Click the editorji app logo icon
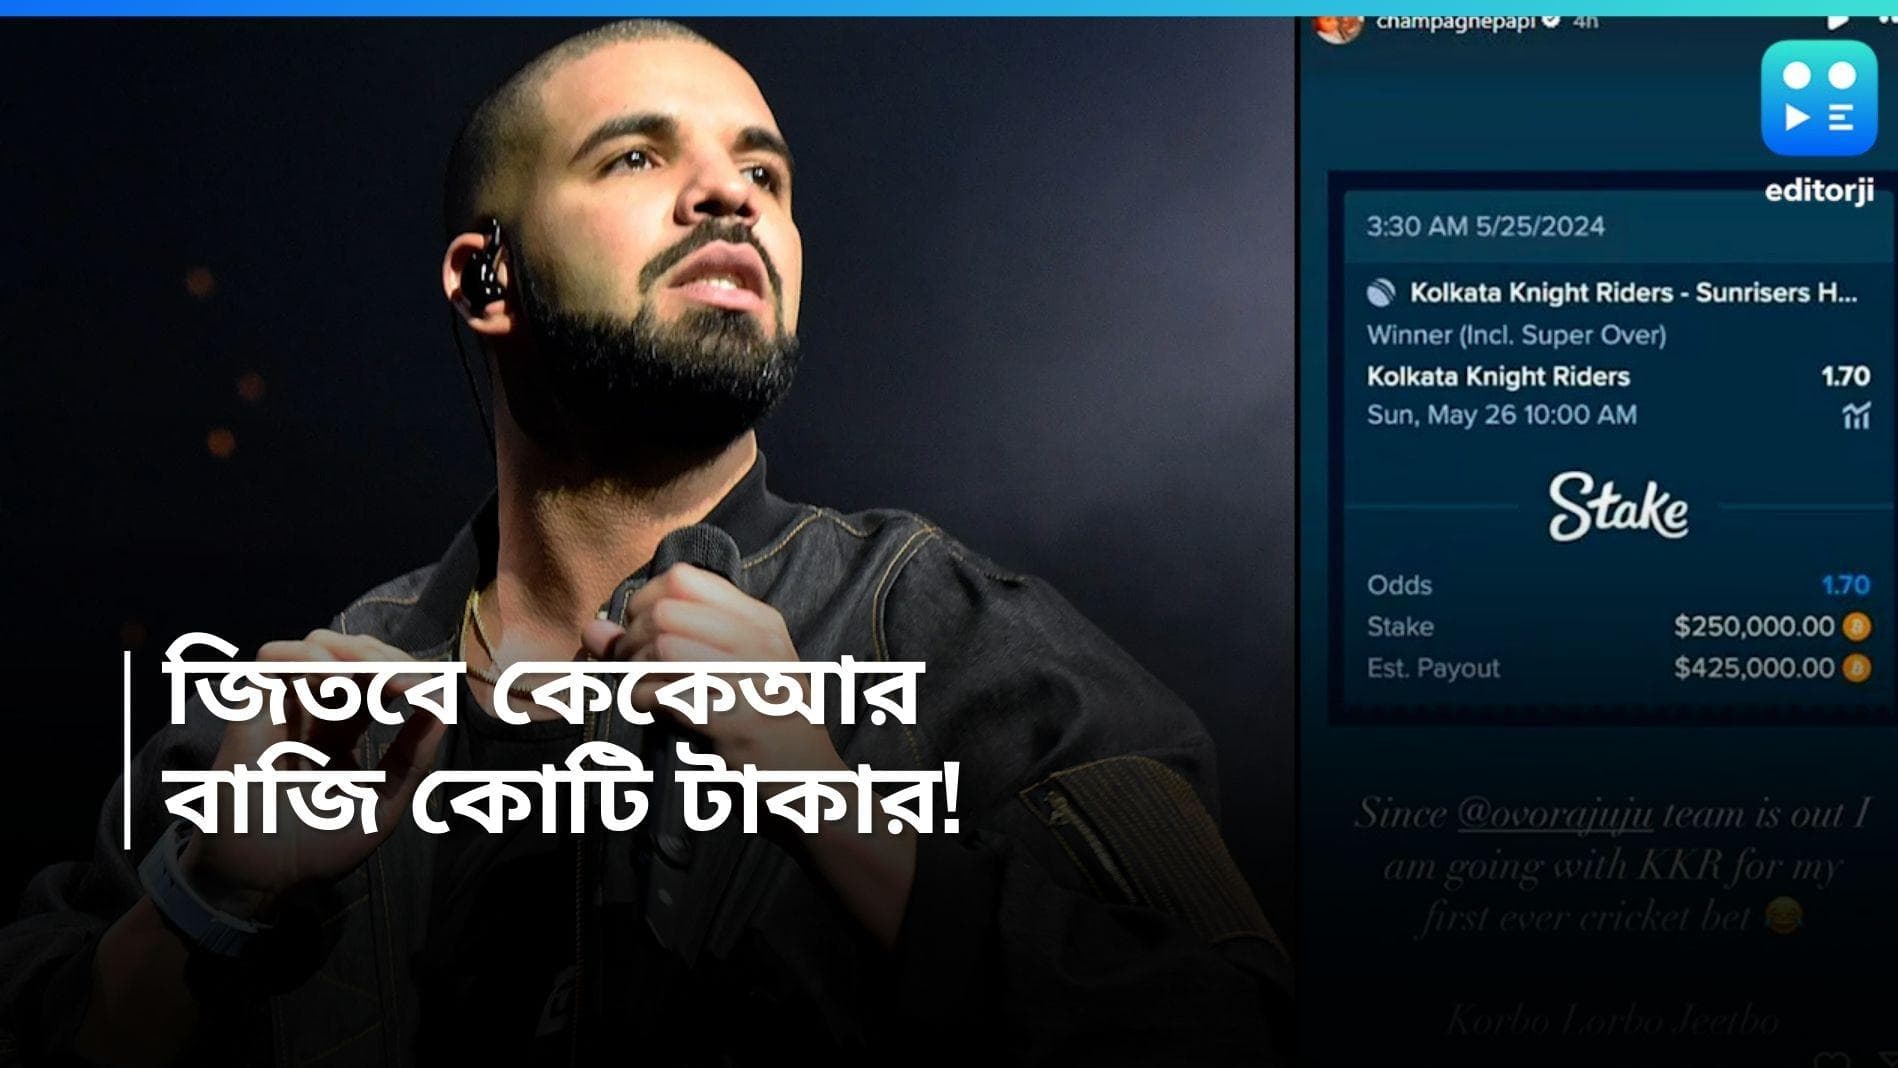The image size is (1898, 1068). (1819, 97)
